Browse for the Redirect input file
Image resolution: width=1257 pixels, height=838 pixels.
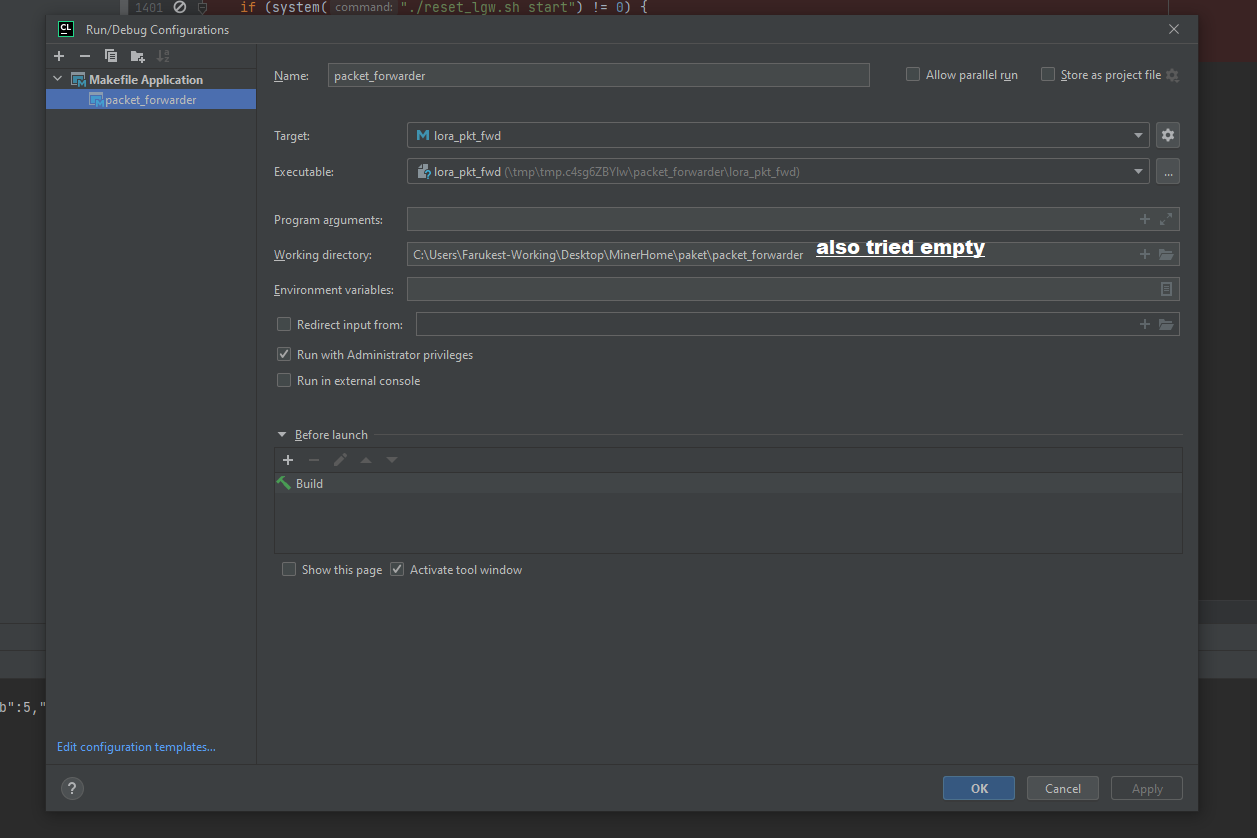click(x=1166, y=324)
